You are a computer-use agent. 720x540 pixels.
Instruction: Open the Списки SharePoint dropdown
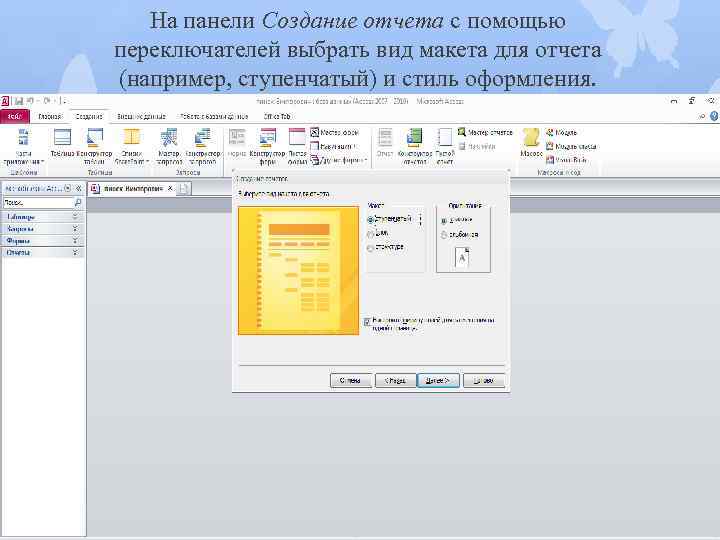131,146
